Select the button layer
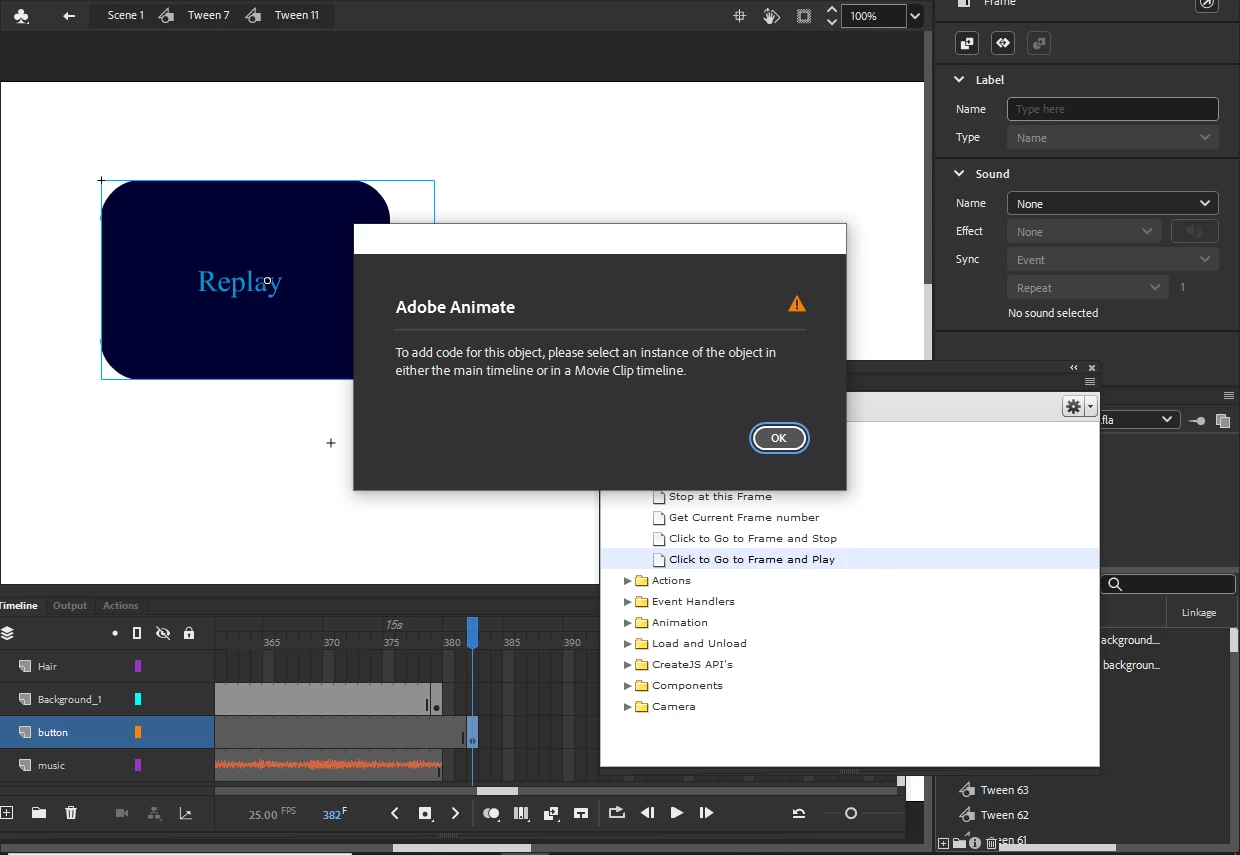The image size is (1240, 855). tap(107, 732)
